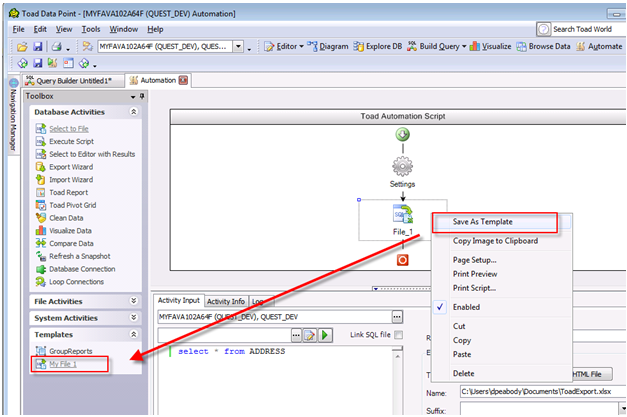
Task: Select the File_1 activity icon
Action: (403, 214)
